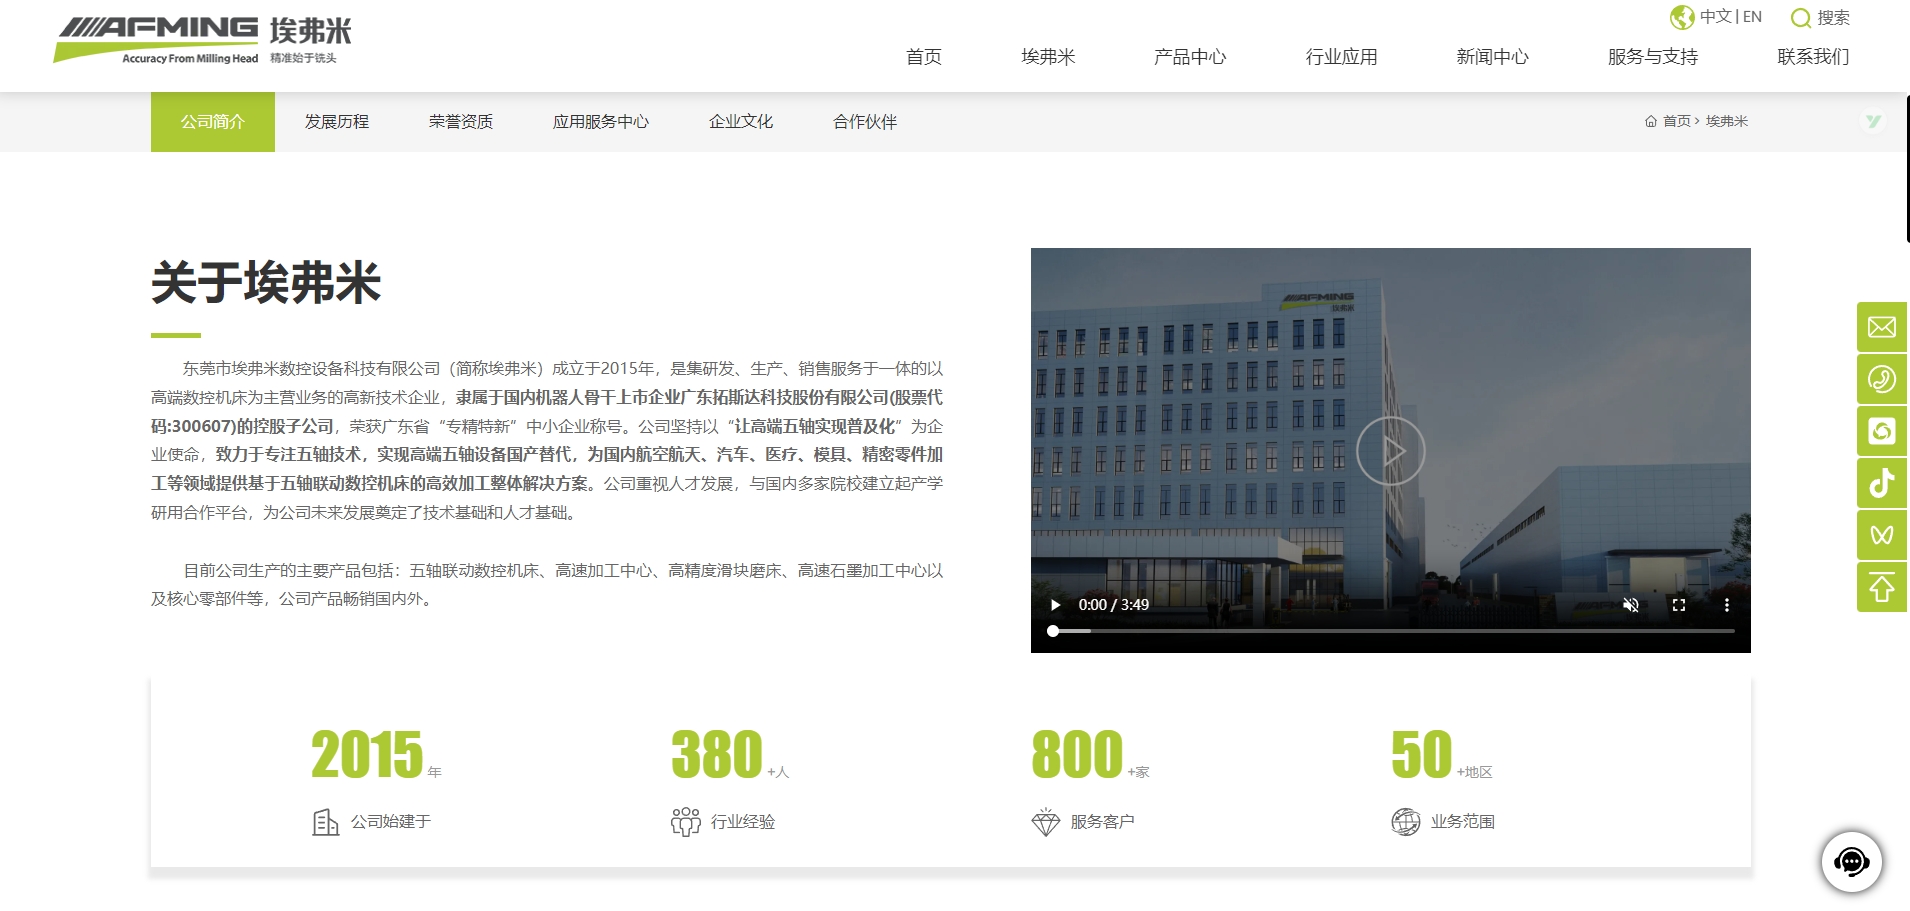The image size is (1910, 911).
Task: Switch to the 发展历程 tab
Action: coord(337,122)
